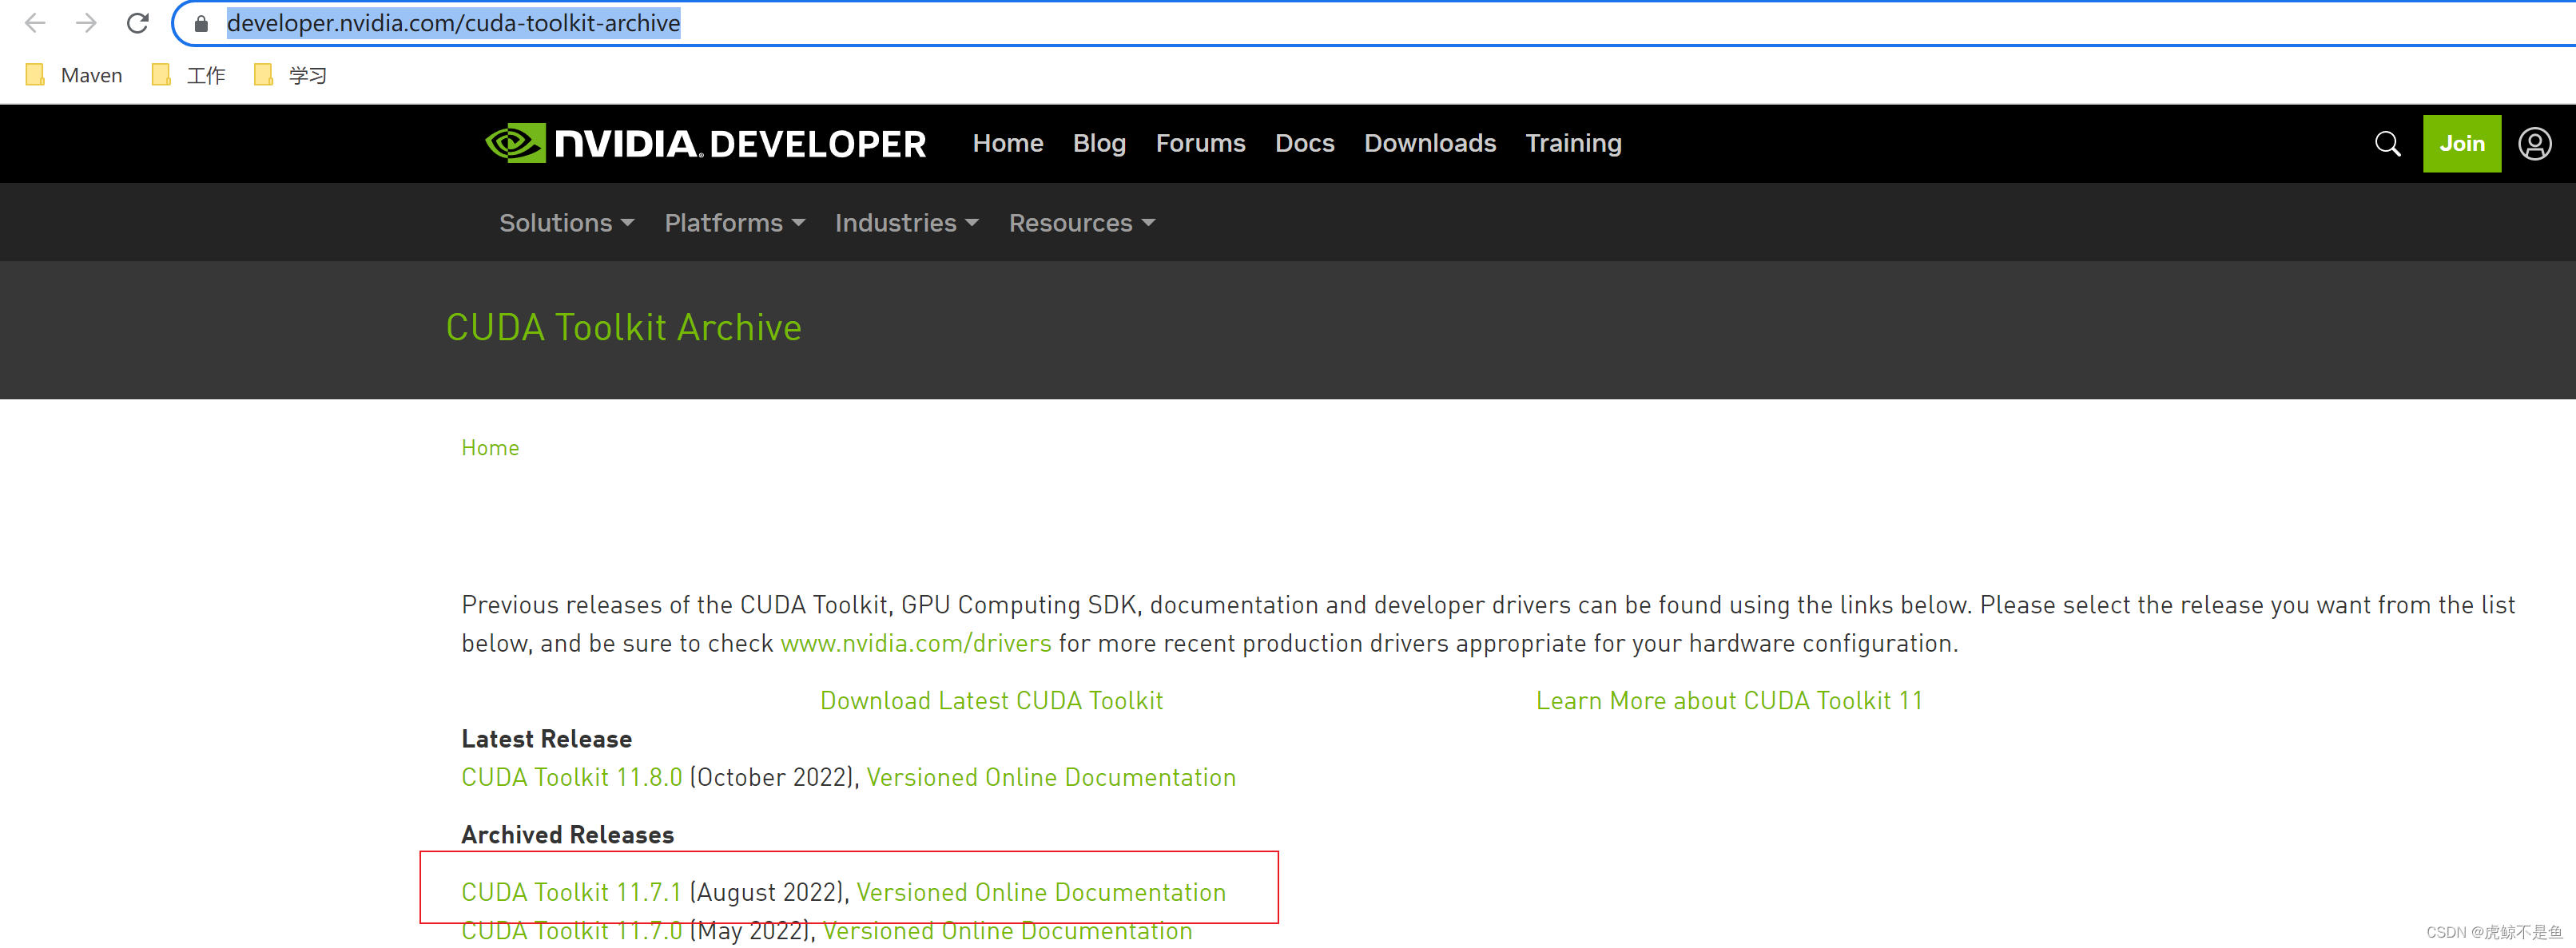Open 11.8.0 Versioned Online Documentation link
The image size is (2576, 948).
click(x=1051, y=777)
